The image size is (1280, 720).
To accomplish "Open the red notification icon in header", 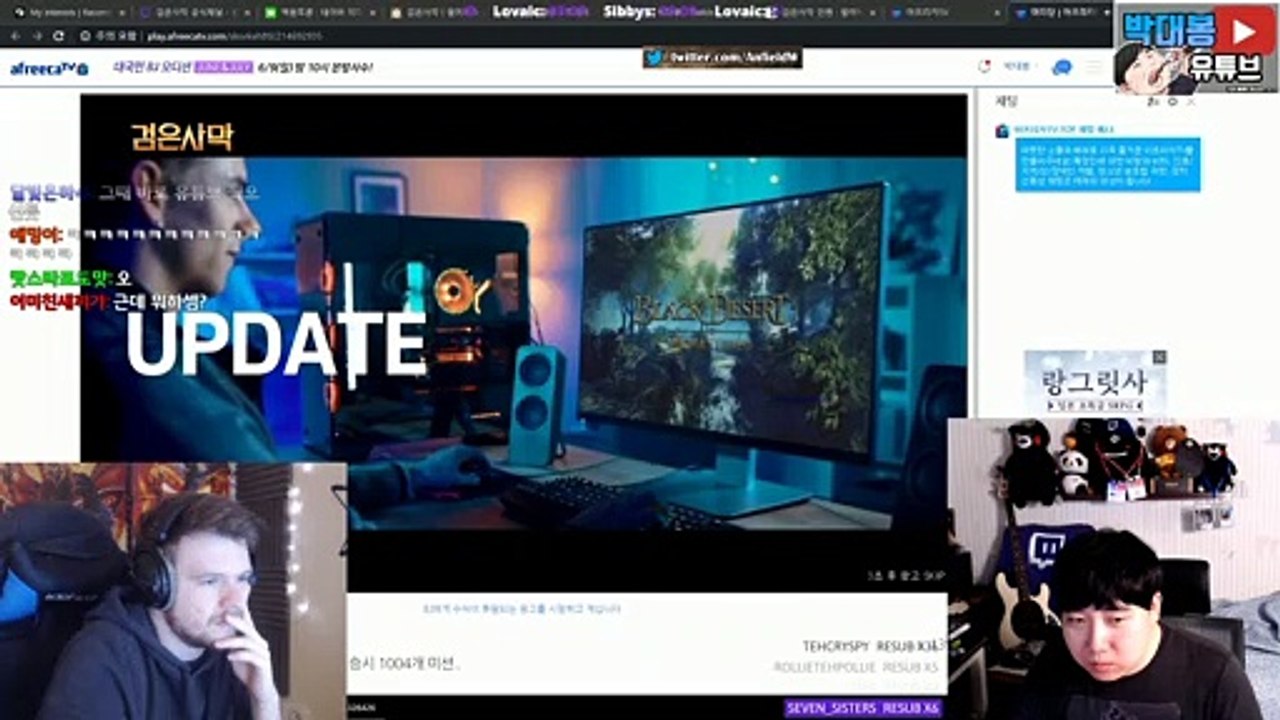I will [984, 67].
